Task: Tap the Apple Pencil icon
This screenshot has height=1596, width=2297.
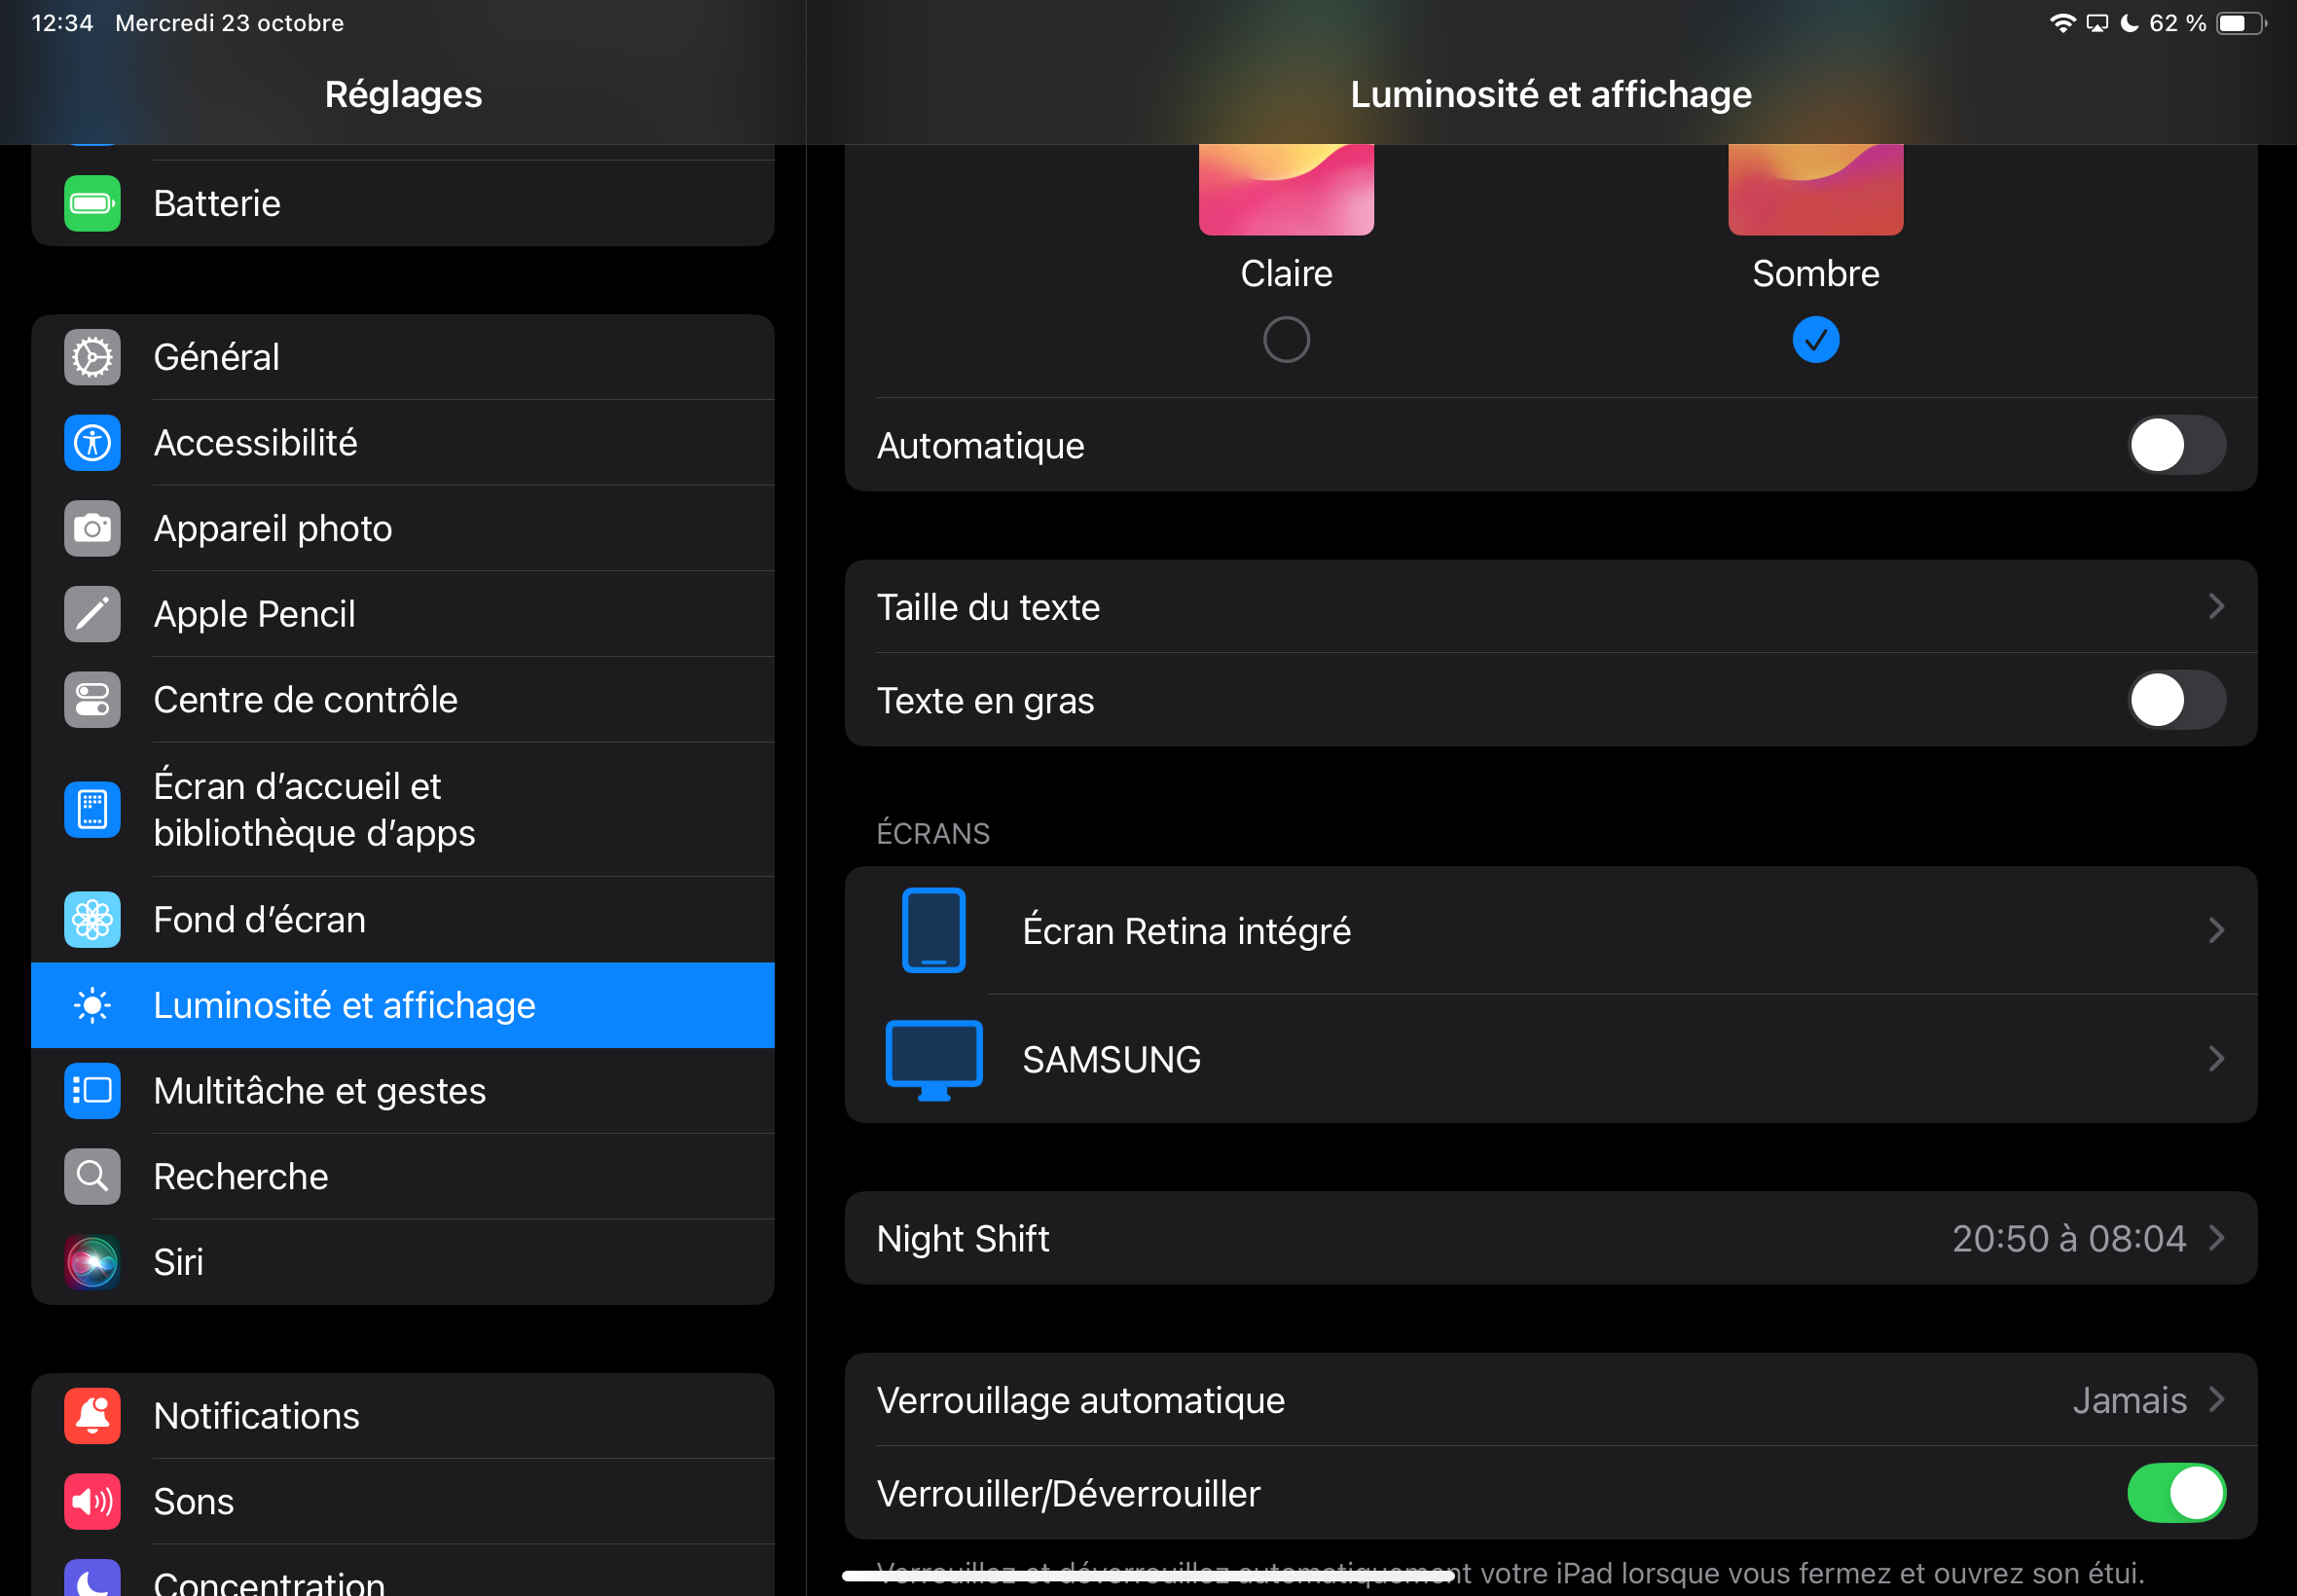Action: (92, 614)
